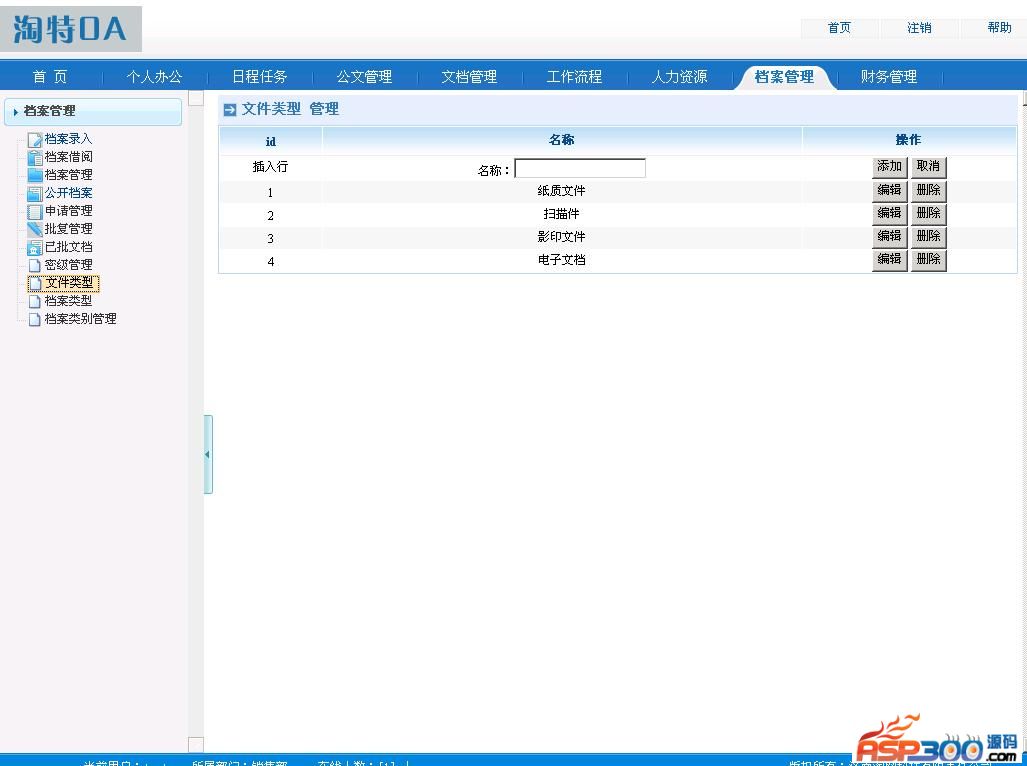This screenshot has height=766, width=1027.
Task: Open 批复管理 in the sidebar tree
Action: click(68, 229)
